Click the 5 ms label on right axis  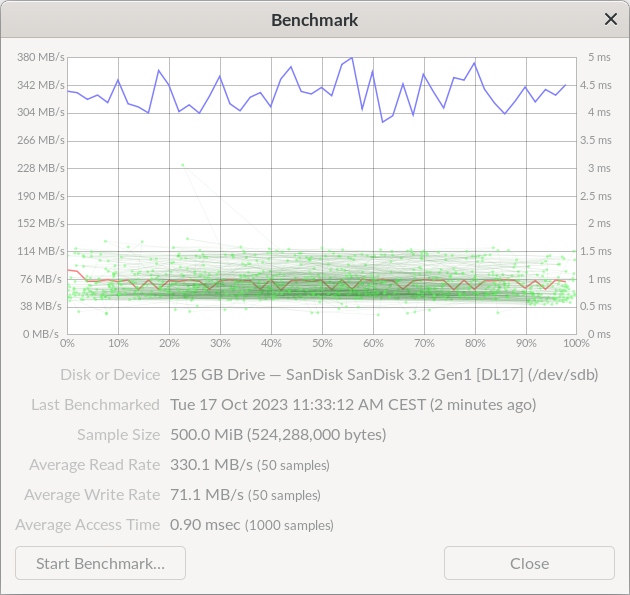tap(599, 57)
